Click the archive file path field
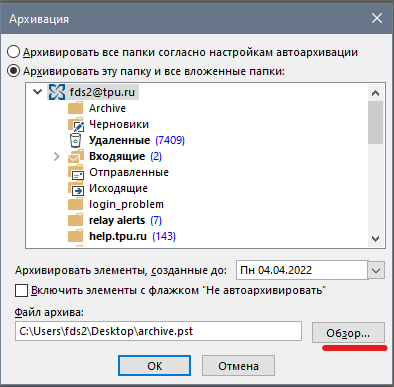The image size is (394, 387). (158, 331)
